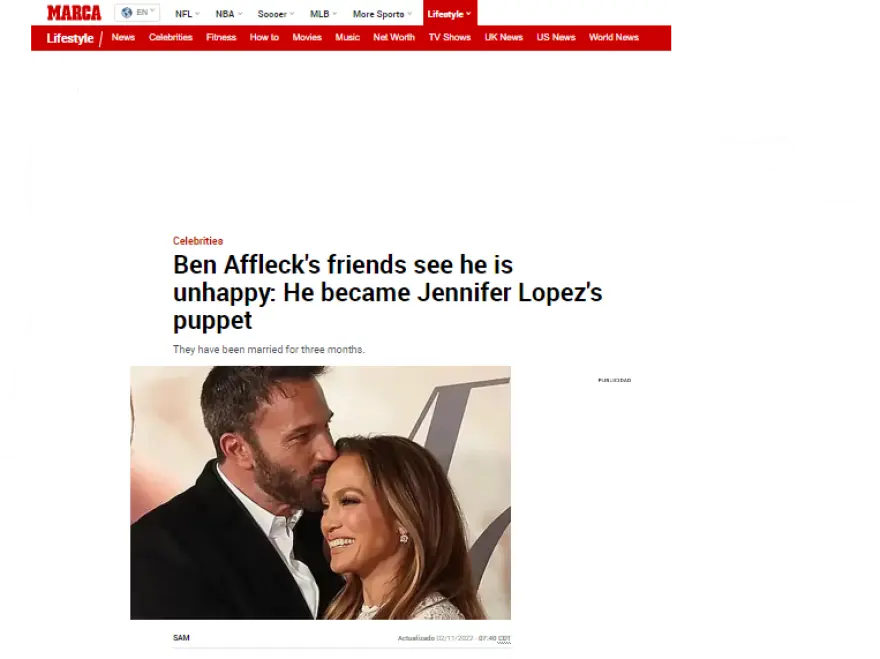Viewport: 880px width, 659px height.
Task: Click the red Celebrities category label above headline
Action: point(198,241)
